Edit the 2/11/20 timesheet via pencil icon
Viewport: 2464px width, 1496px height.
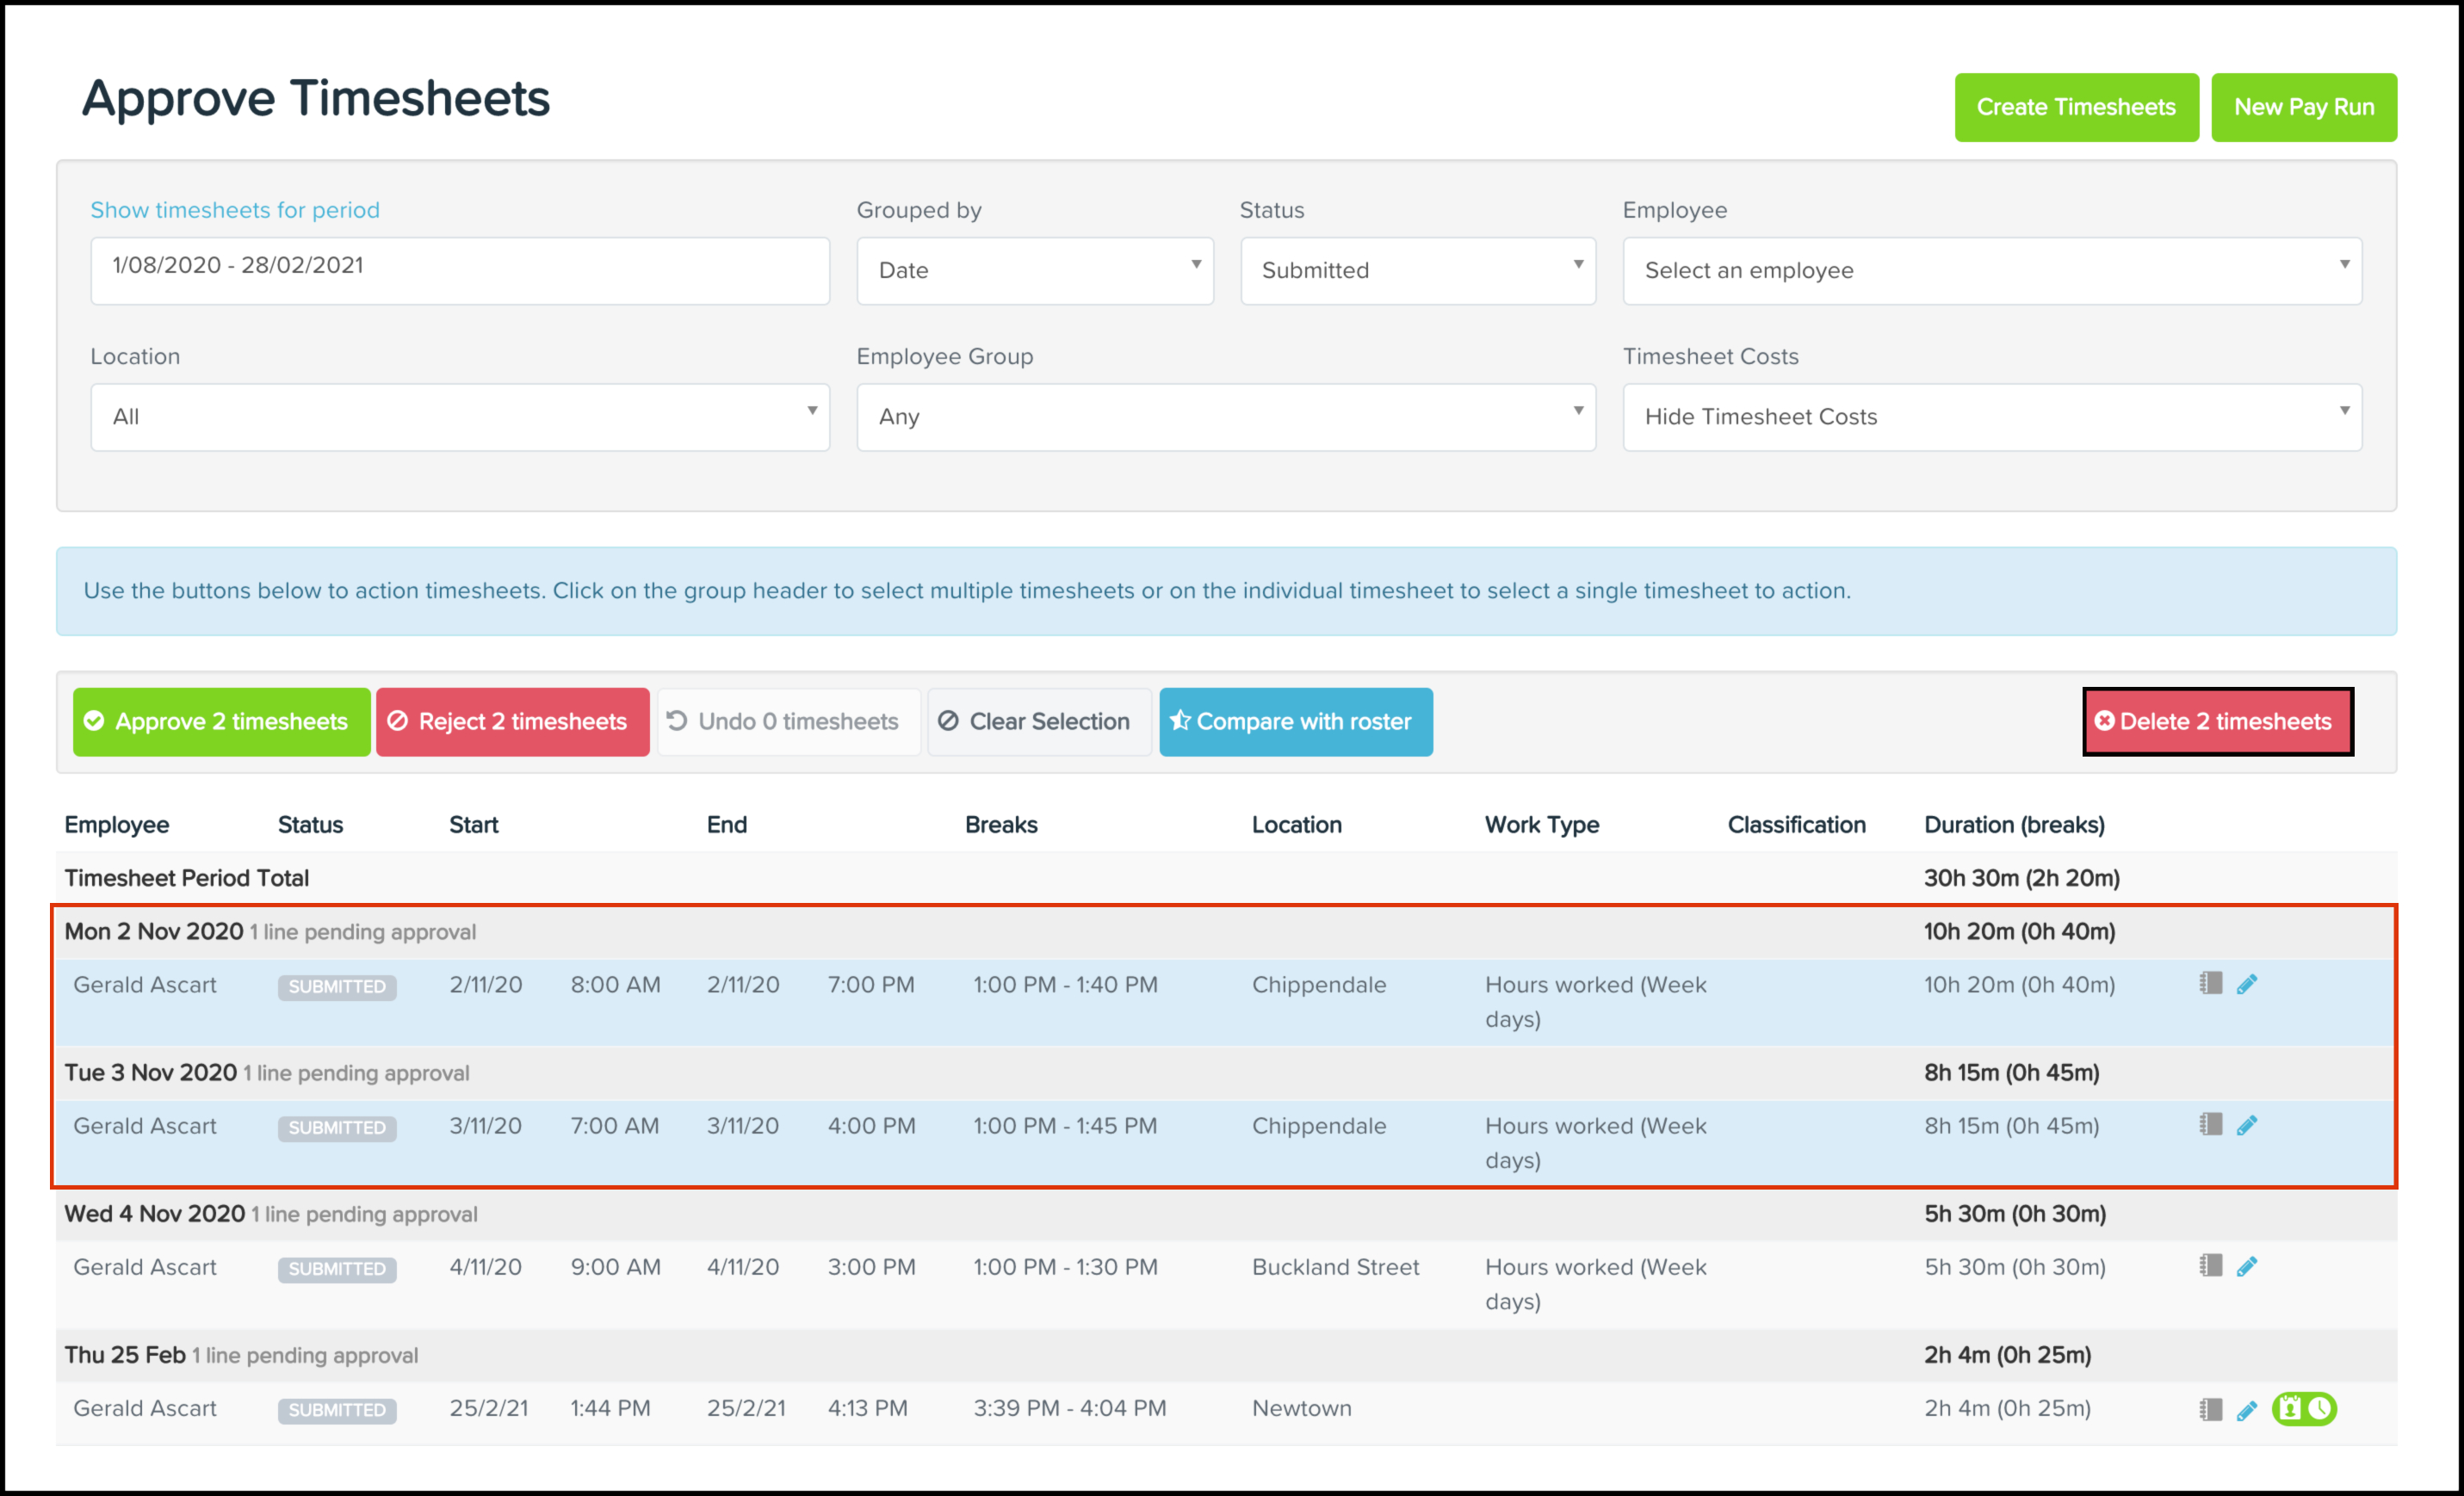click(x=2247, y=984)
